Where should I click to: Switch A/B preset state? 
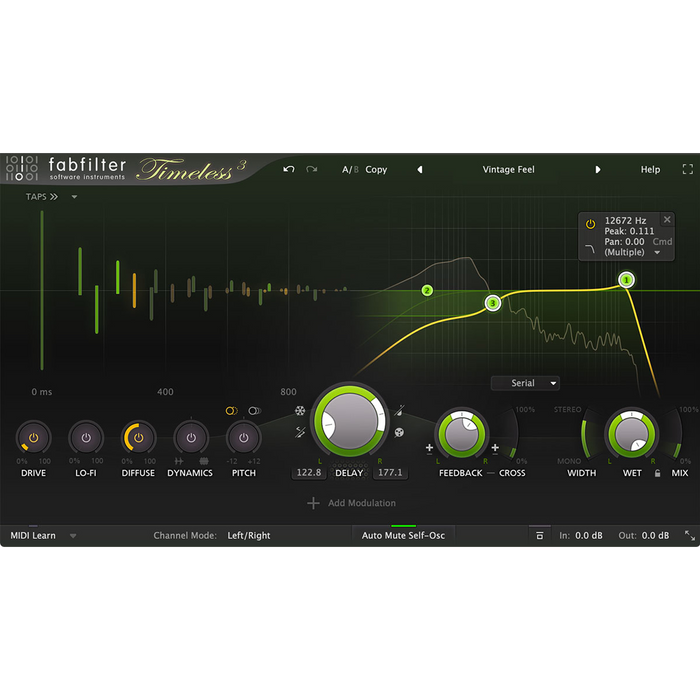(350, 170)
